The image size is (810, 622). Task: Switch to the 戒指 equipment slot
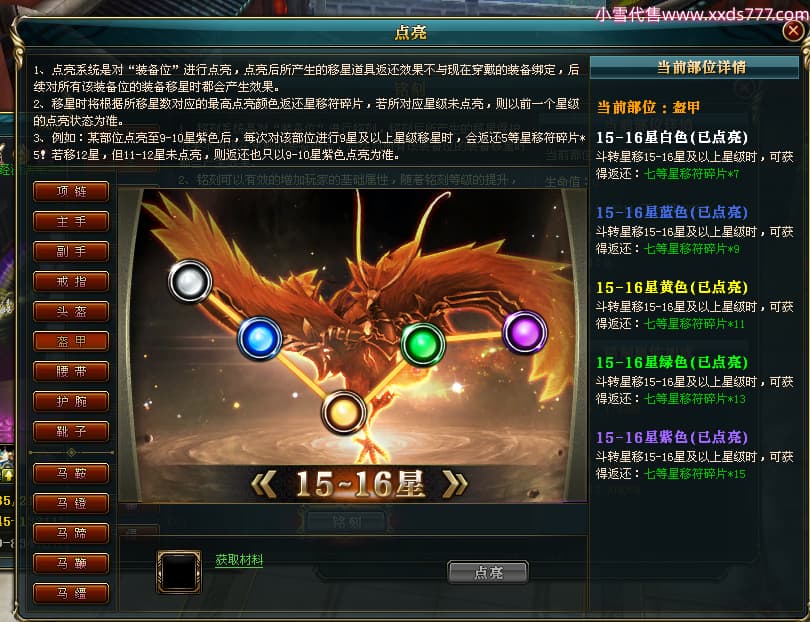coord(71,282)
